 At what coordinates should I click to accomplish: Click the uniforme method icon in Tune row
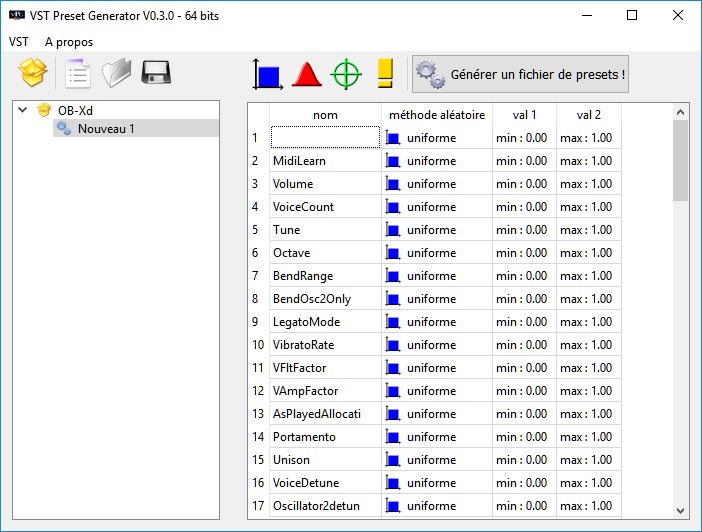click(393, 230)
